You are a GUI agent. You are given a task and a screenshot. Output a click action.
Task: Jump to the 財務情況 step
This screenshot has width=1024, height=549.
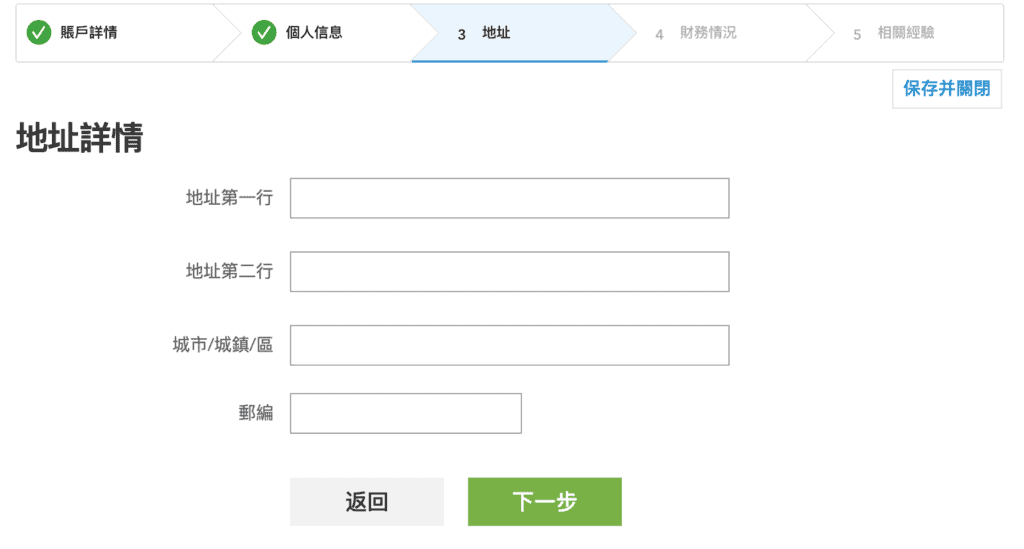point(708,33)
